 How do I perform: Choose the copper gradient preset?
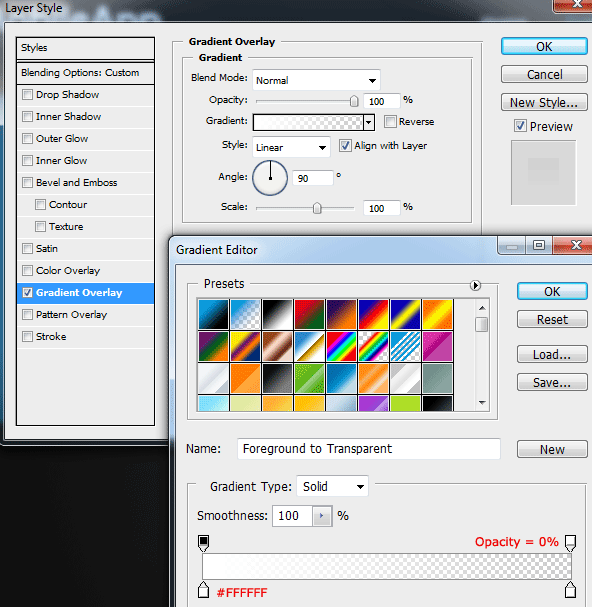coord(277,346)
